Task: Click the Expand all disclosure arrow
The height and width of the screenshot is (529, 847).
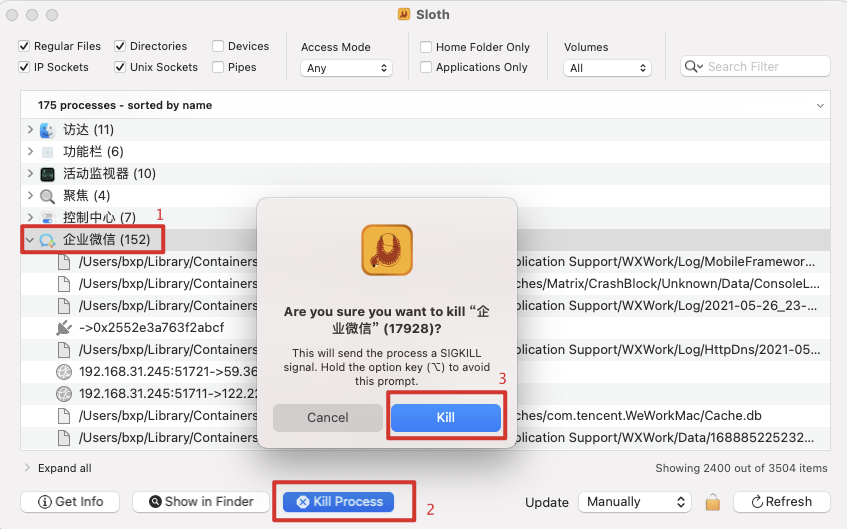Action: pos(27,468)
